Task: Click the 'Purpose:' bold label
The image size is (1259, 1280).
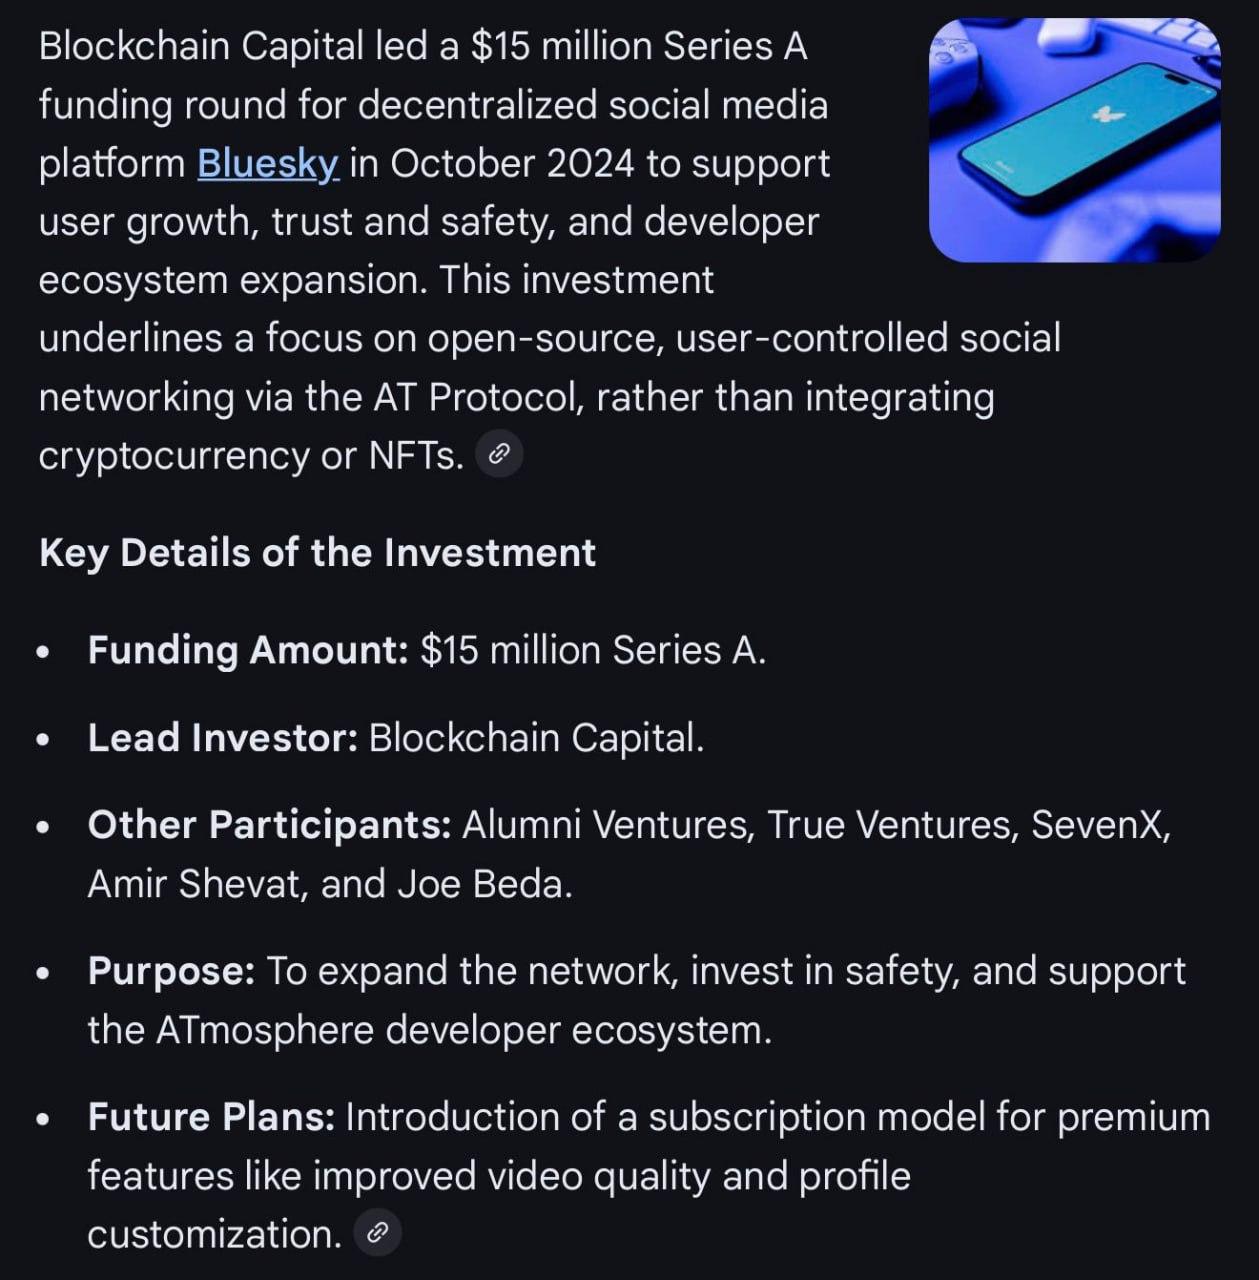Action: pyautogui.click(x=171, y=971)
